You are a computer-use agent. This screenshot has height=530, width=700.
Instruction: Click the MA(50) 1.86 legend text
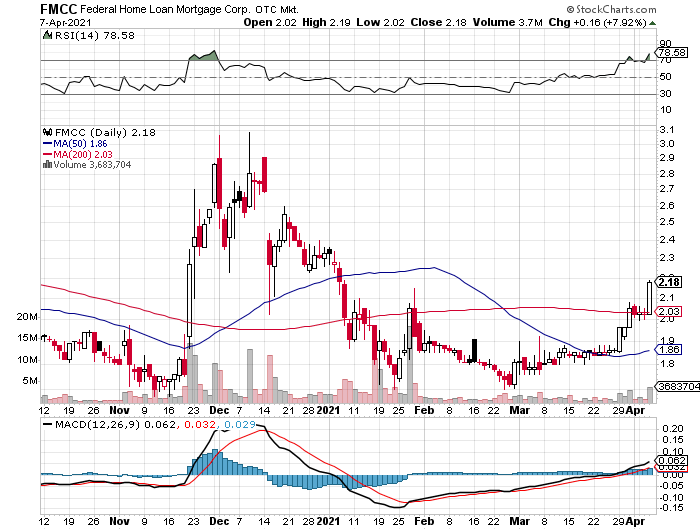[x=80, y=144]
